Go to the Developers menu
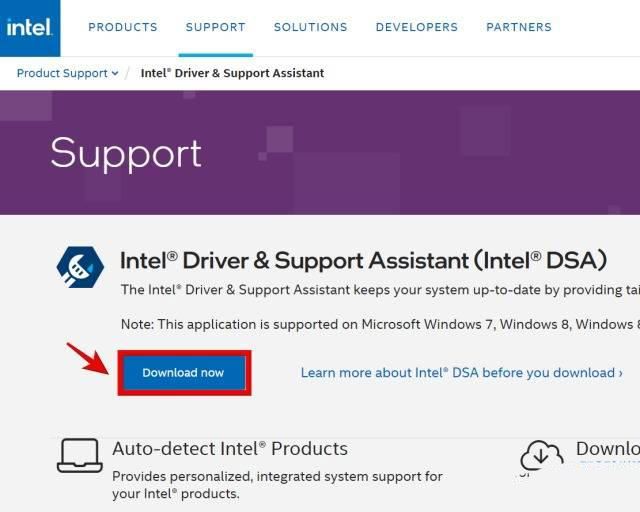The image size is (640, 512). 416,27
